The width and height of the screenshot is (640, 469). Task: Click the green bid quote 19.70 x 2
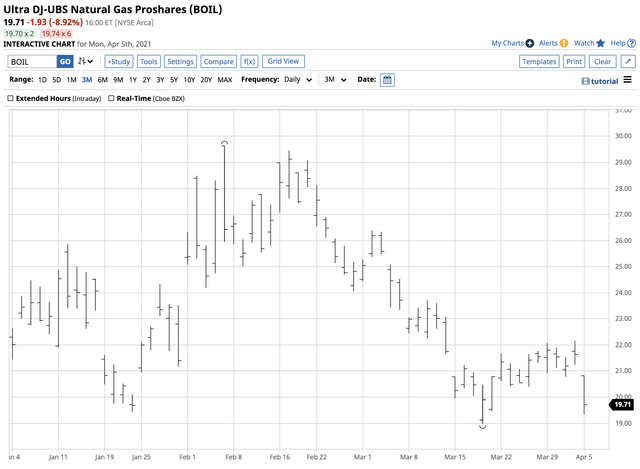20,33
